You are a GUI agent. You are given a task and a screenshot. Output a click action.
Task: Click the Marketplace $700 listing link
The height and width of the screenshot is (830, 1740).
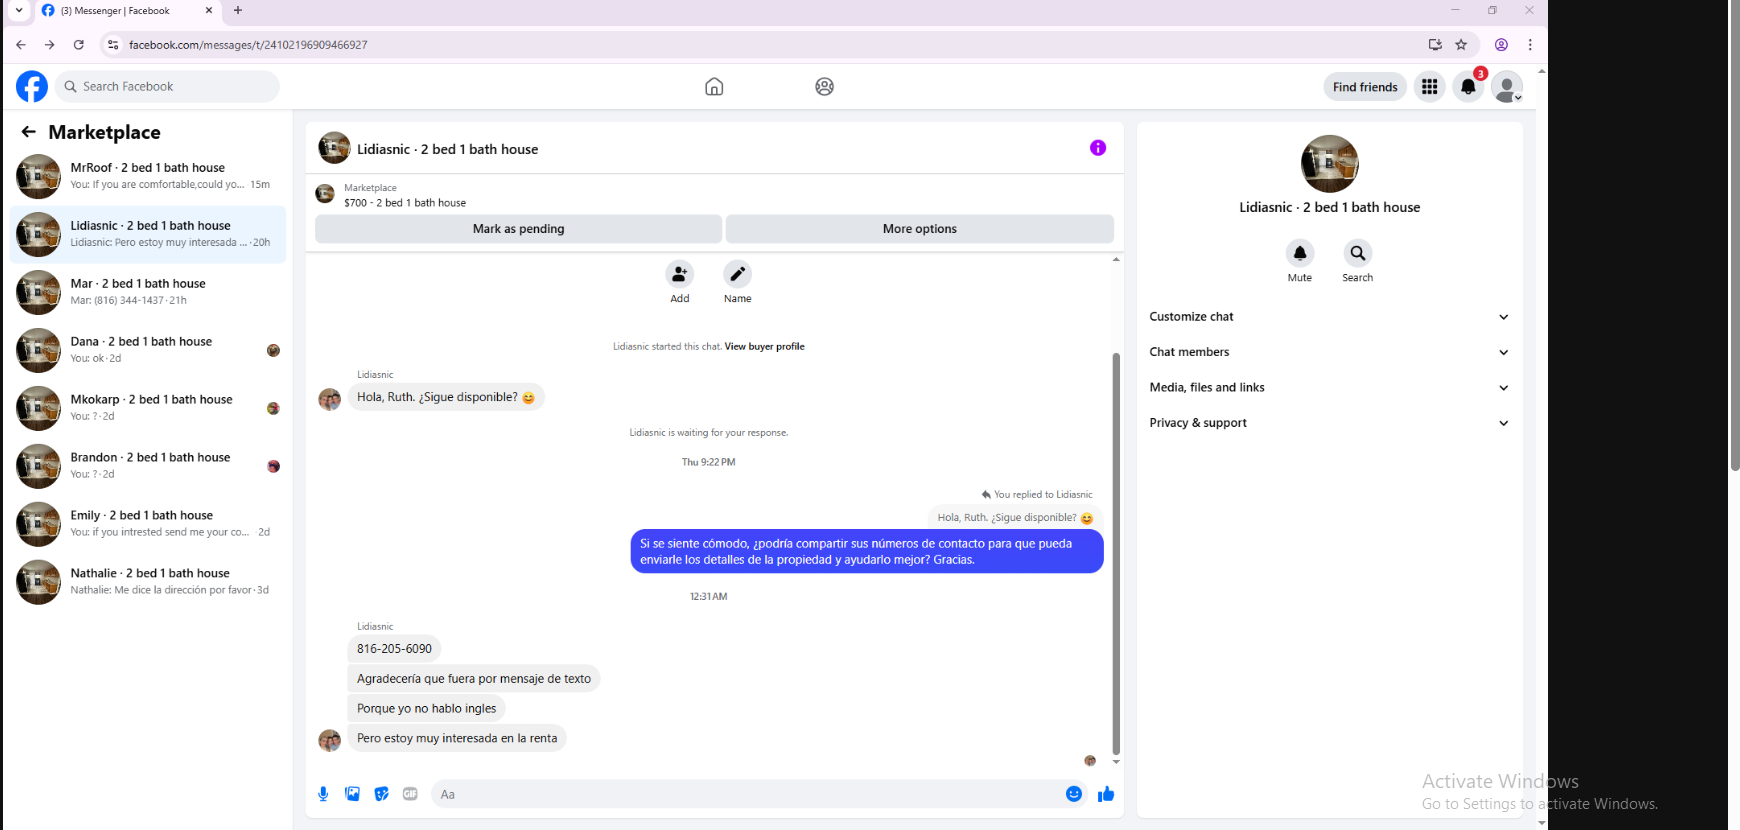click(x=405, y=203)
